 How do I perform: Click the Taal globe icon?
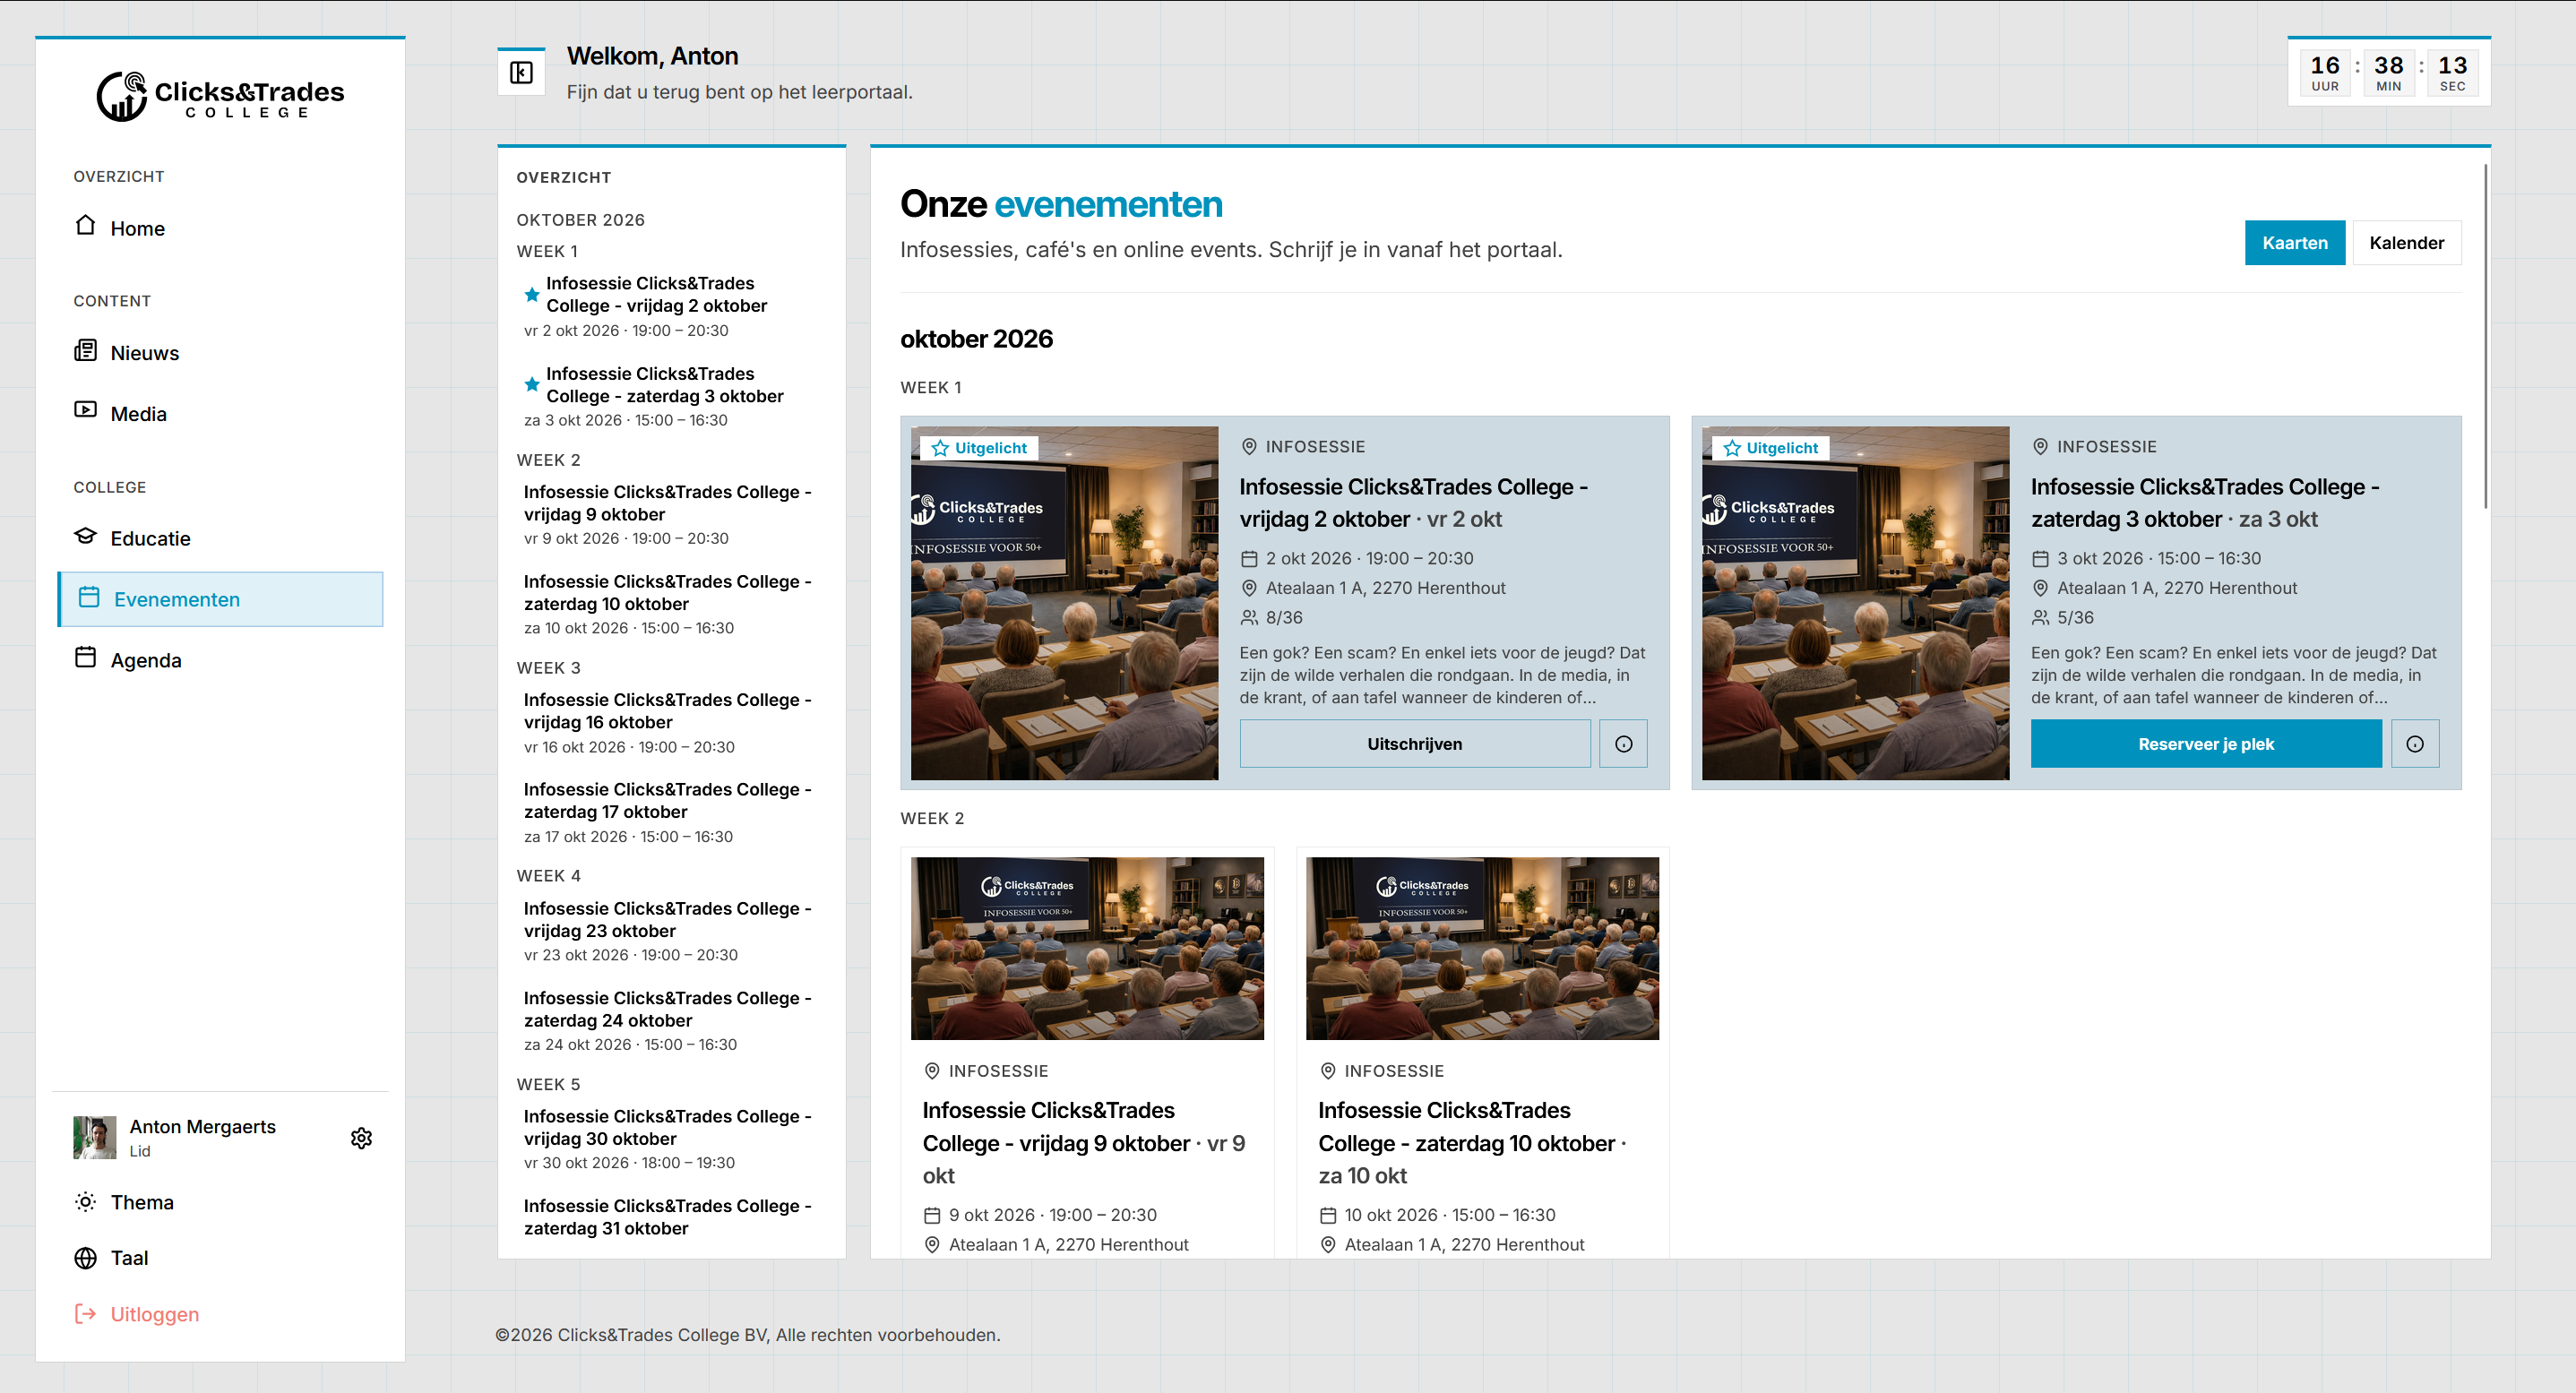pos(86,1258)
